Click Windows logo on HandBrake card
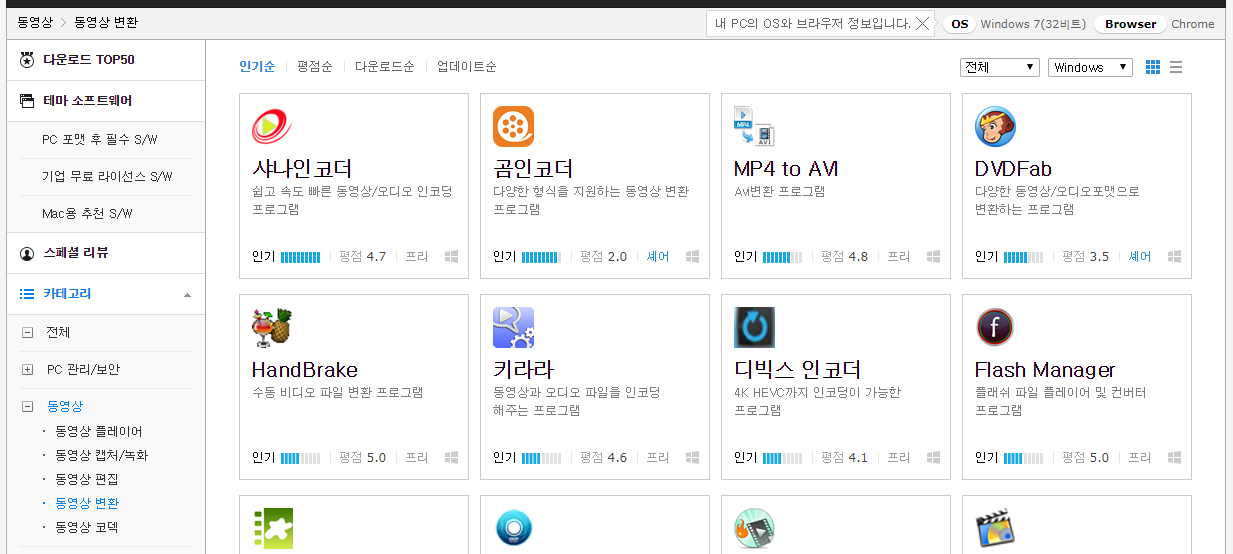The image size is (1233, 554). [452, 458]
